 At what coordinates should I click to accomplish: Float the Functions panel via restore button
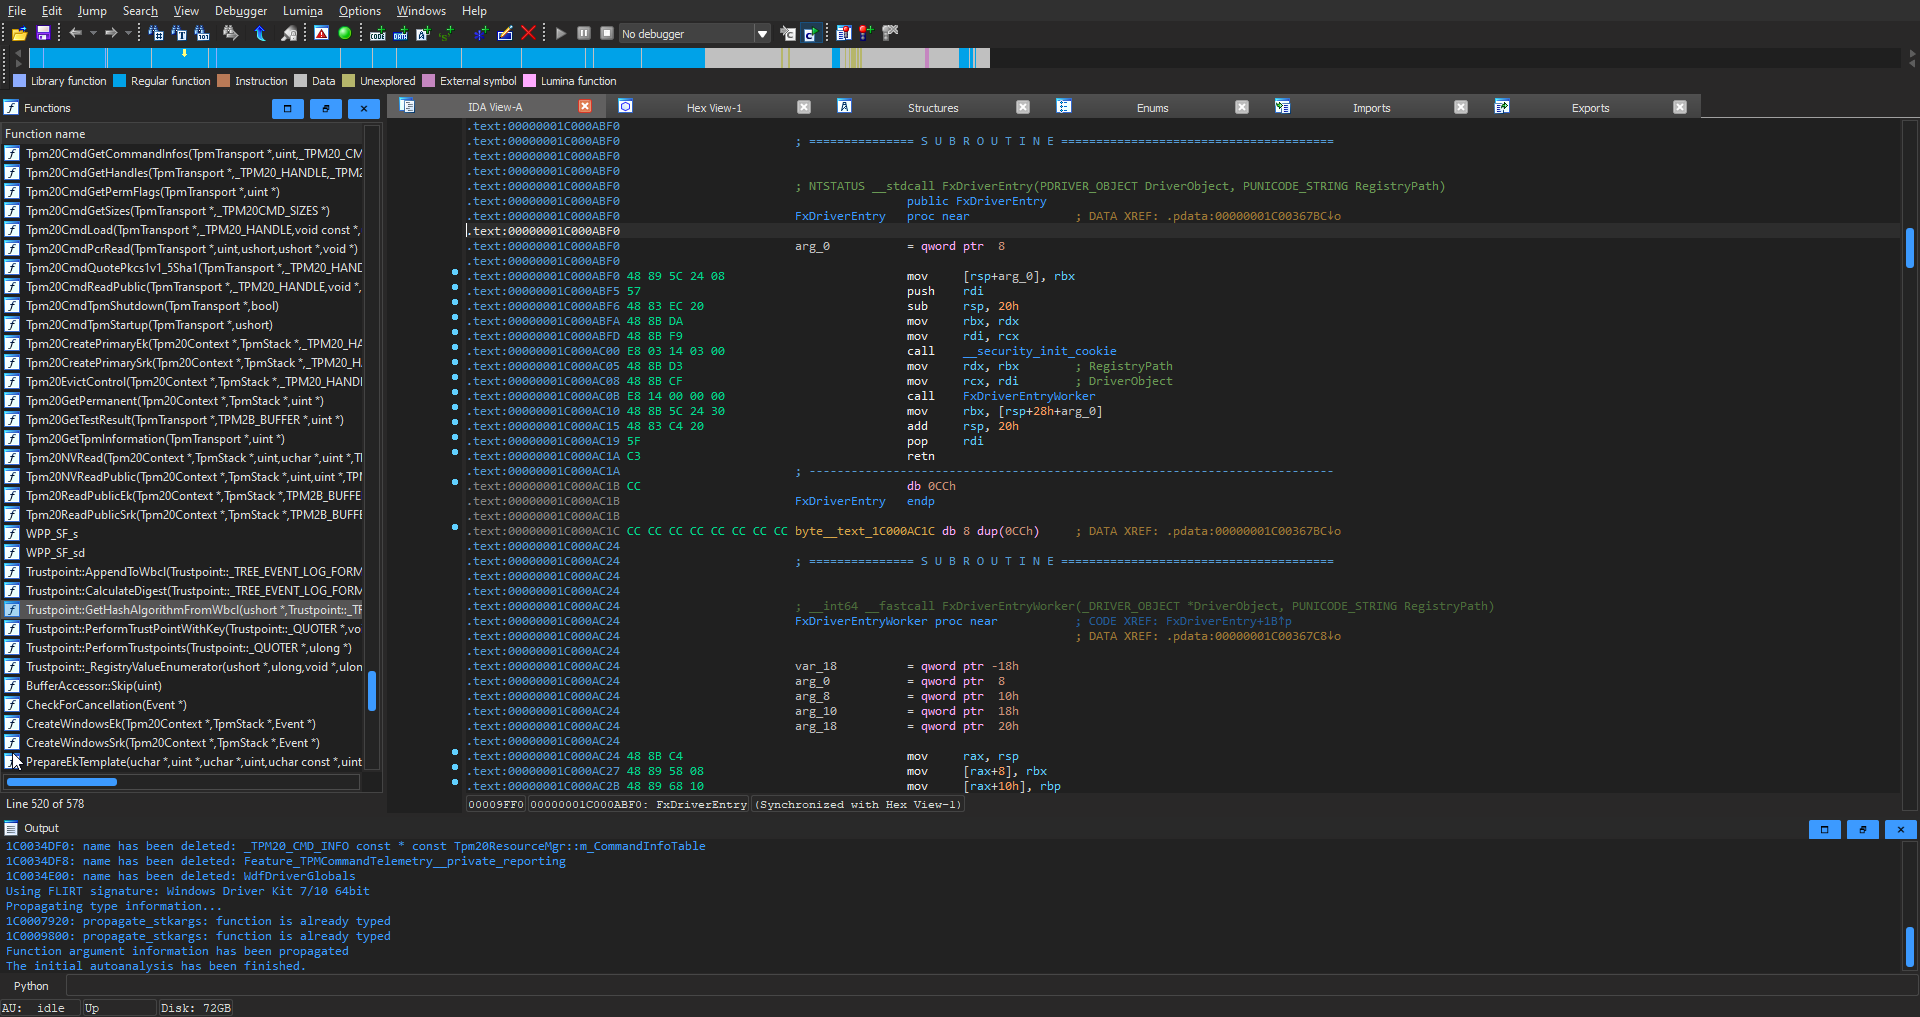tap(326, 108)
